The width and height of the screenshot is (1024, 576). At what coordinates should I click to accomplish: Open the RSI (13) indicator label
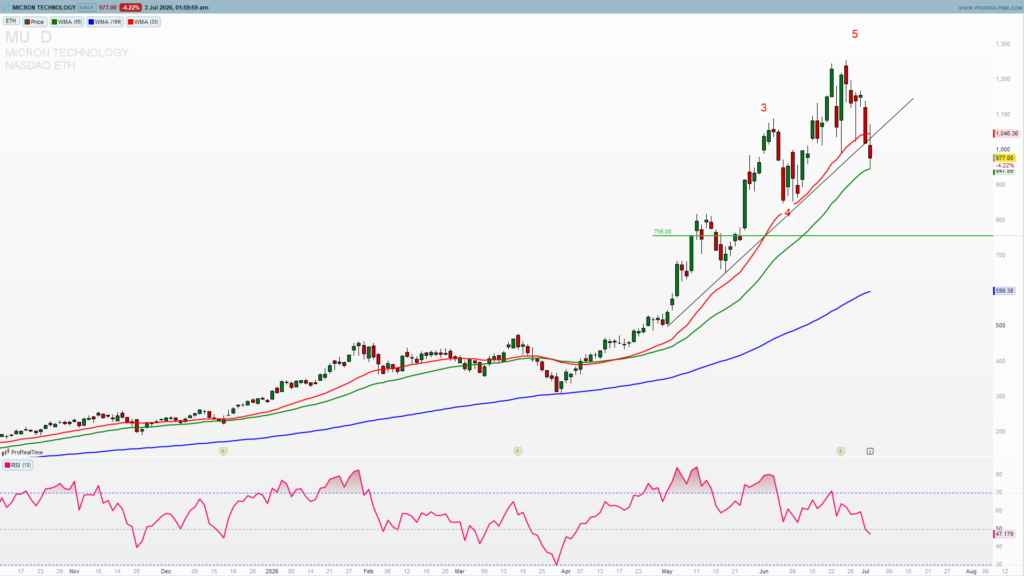coord(18,465)
